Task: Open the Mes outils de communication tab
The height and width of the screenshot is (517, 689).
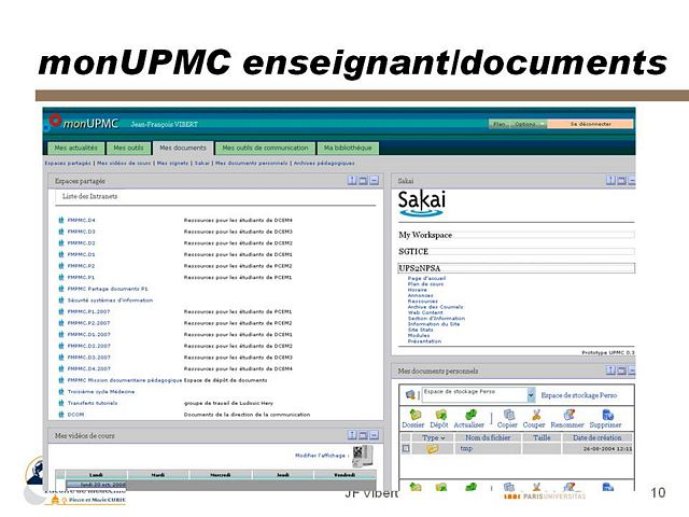Action: click(x=265, y=148)
